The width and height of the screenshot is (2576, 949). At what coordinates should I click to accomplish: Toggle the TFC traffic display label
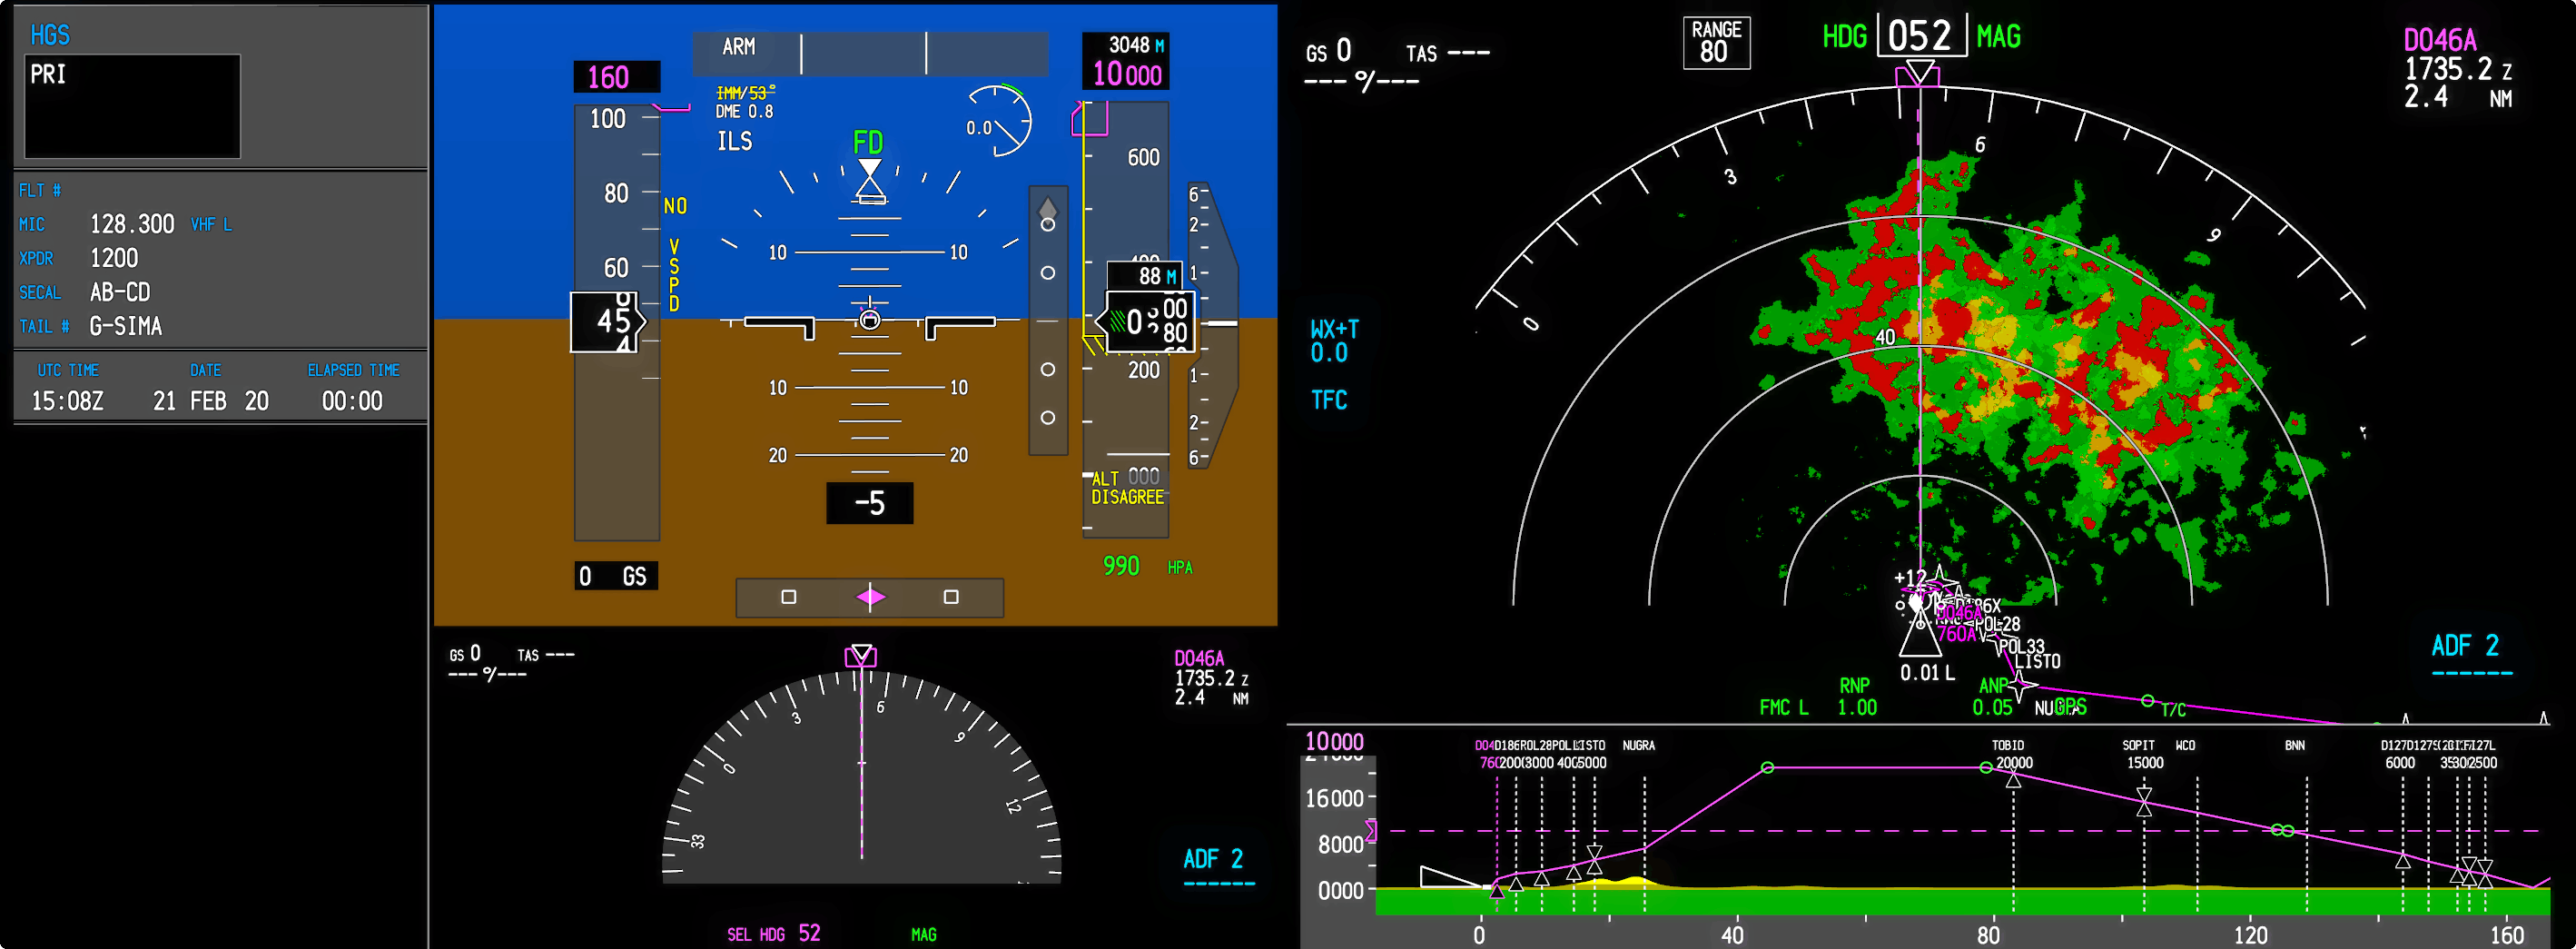click(x=1329, y=400)
